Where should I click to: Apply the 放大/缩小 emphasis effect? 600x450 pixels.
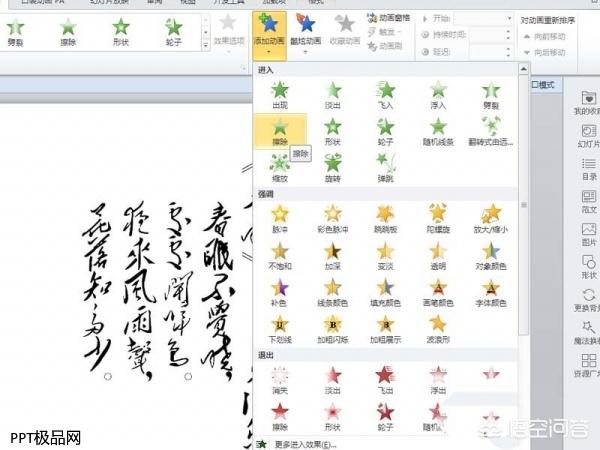coord(491,219)
